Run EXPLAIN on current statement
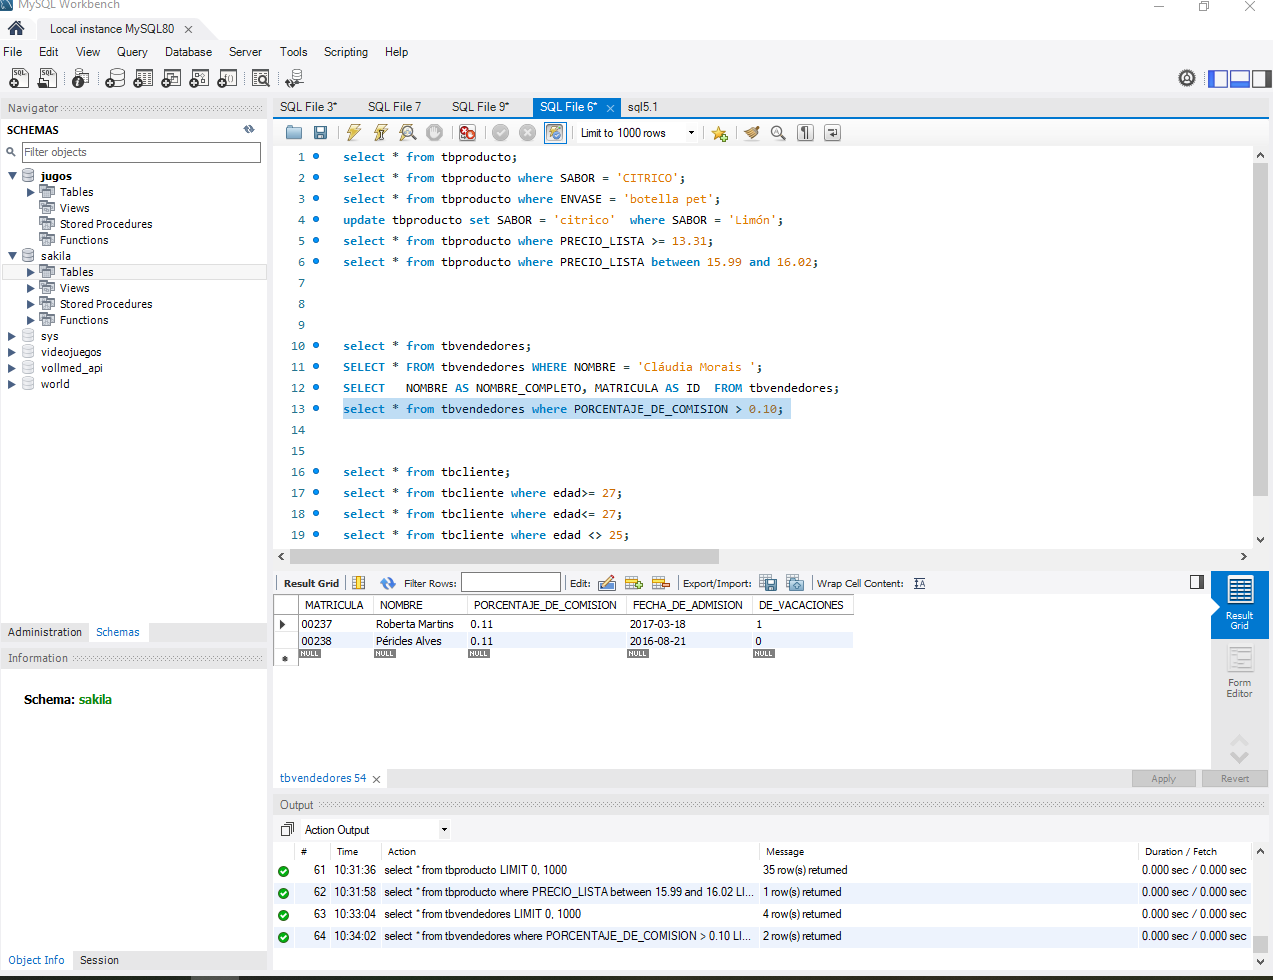This screenshot has height=980, width=1273. (408, 132)
